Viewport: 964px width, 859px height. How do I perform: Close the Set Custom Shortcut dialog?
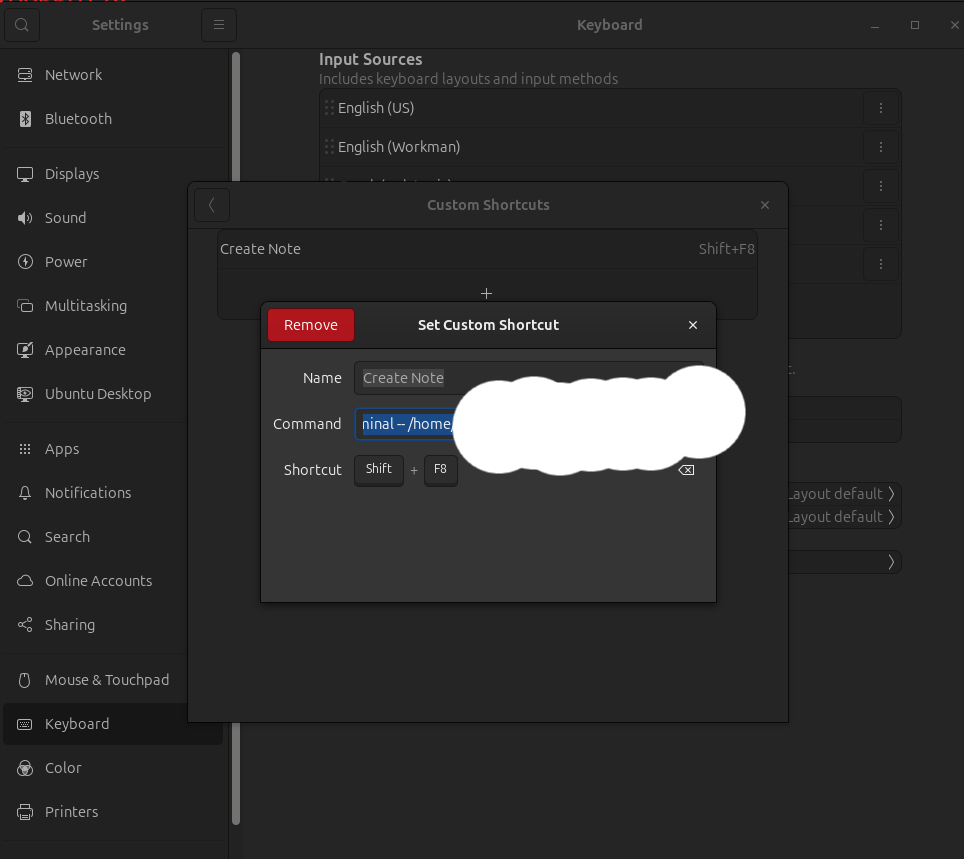693,325
